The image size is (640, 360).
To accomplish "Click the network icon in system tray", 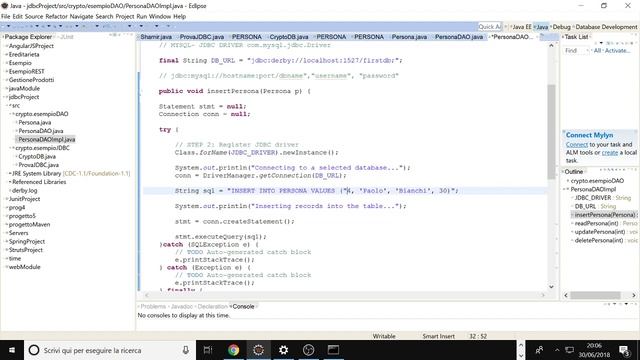I will [x=569, y=350].
